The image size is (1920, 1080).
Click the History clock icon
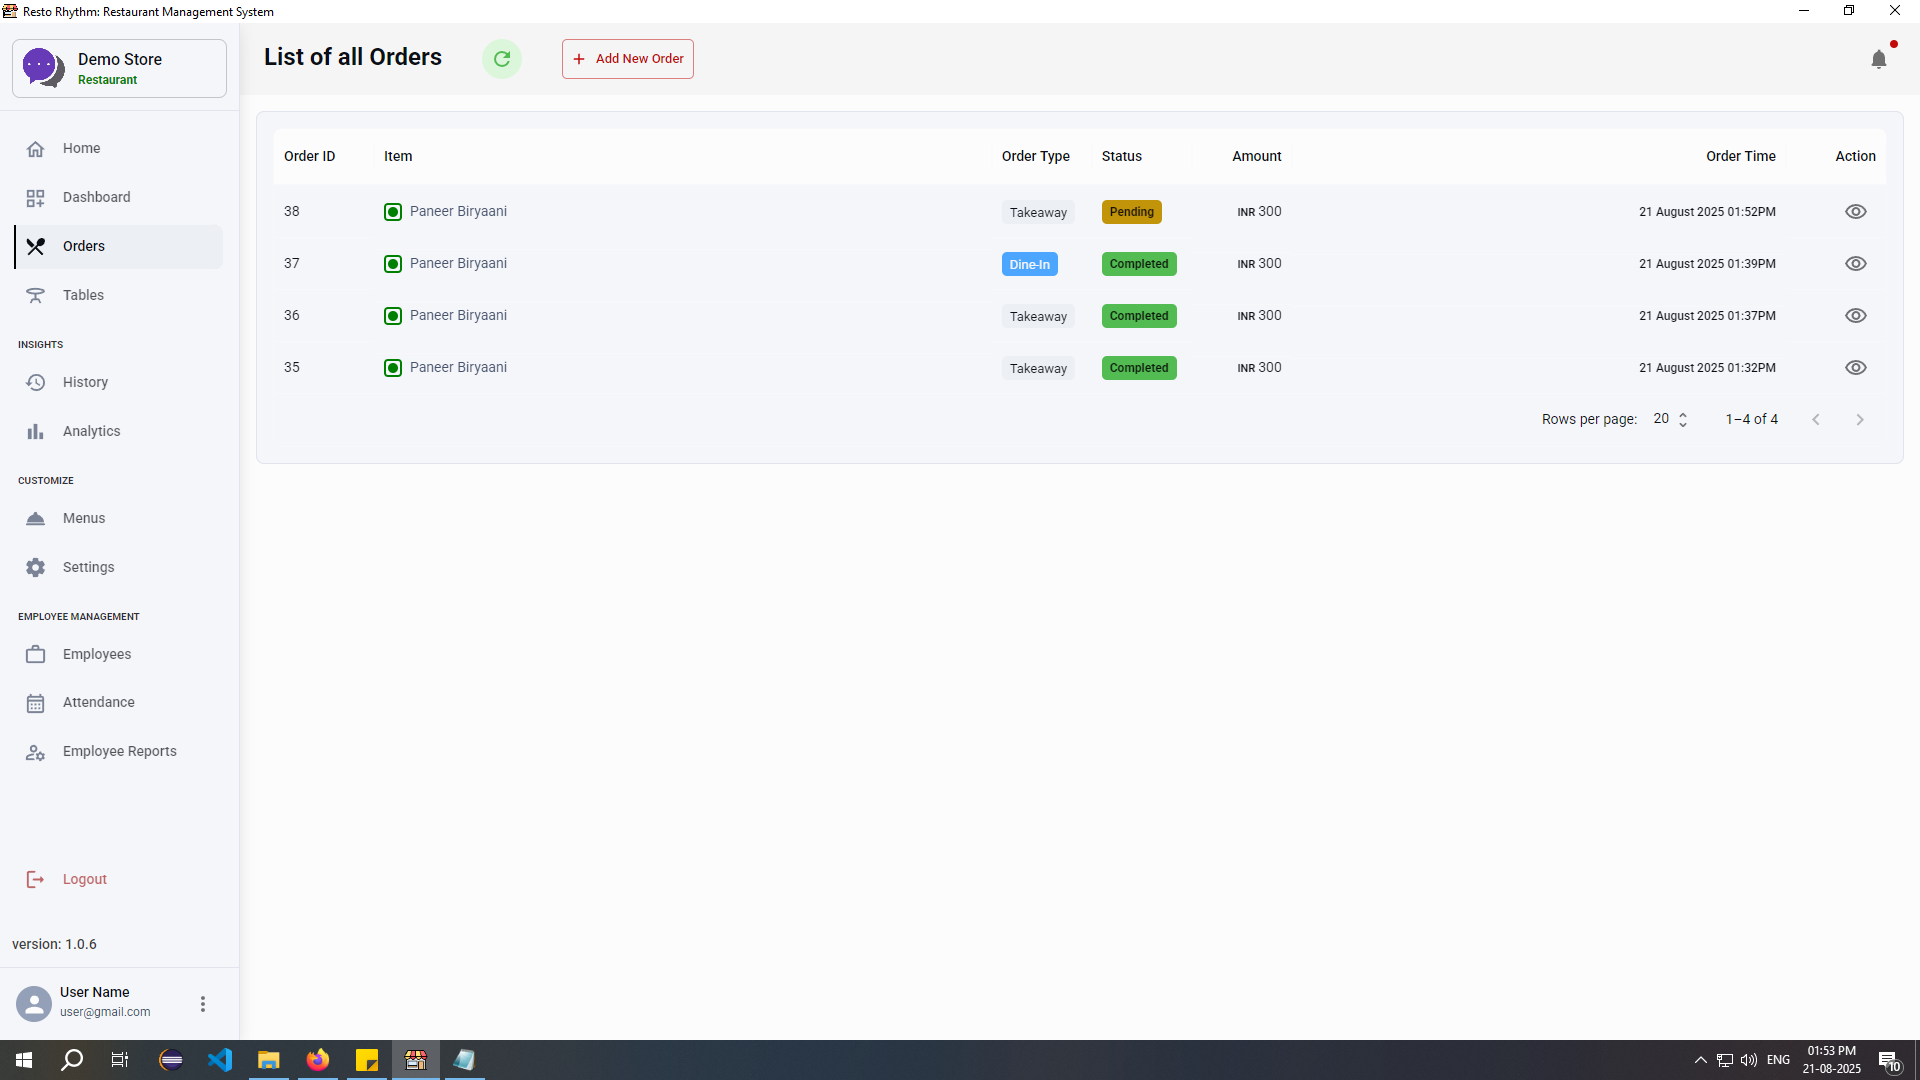pos(36,382)
